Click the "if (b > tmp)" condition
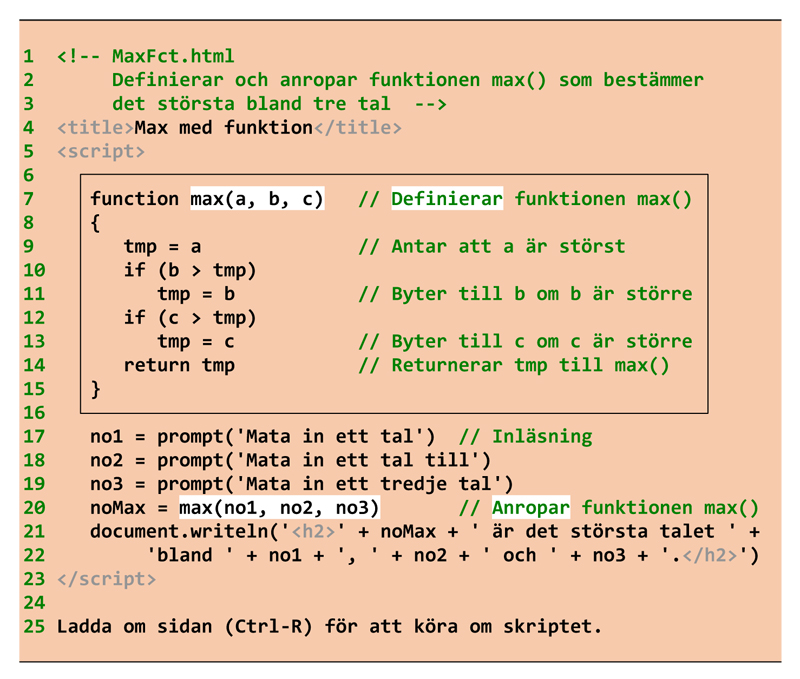The height and width of the screenshot is (679, 800). 190,270
